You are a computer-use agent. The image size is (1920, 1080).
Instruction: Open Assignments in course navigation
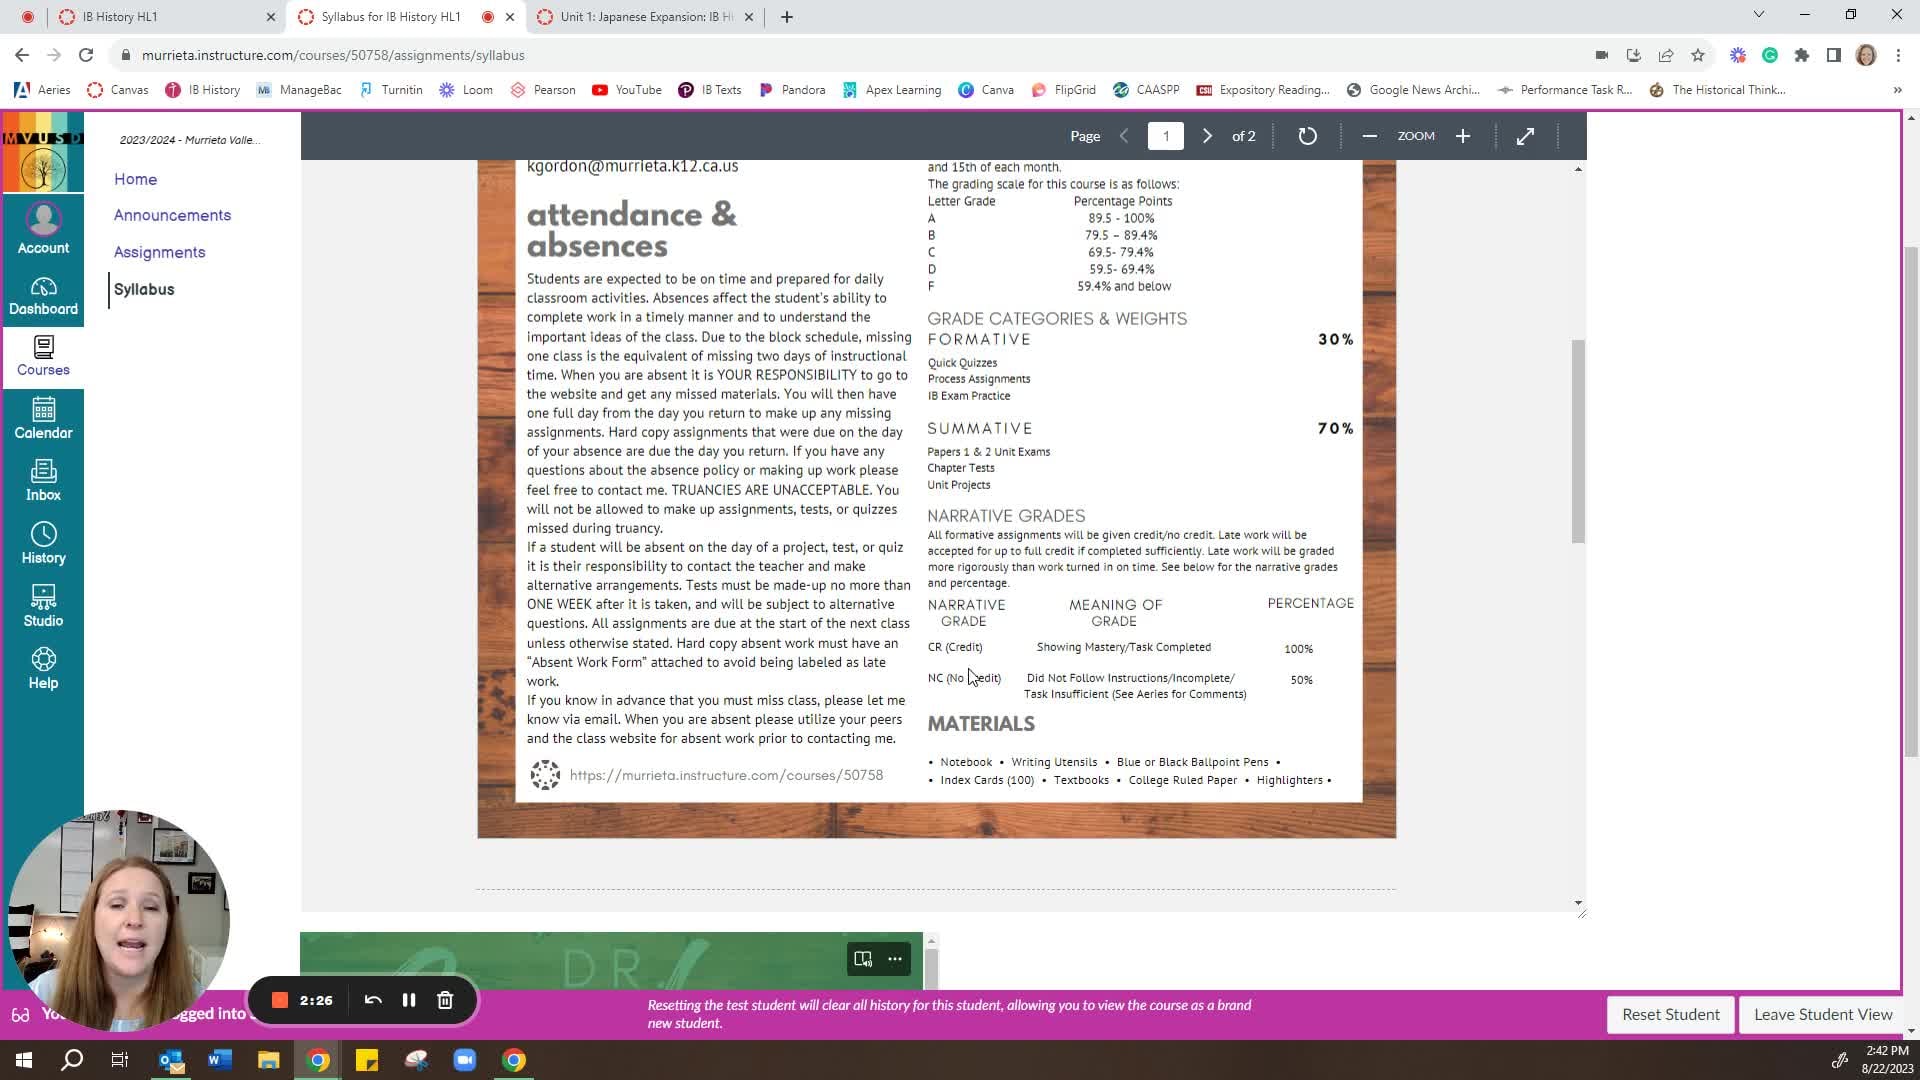click(x=159, y=252)
